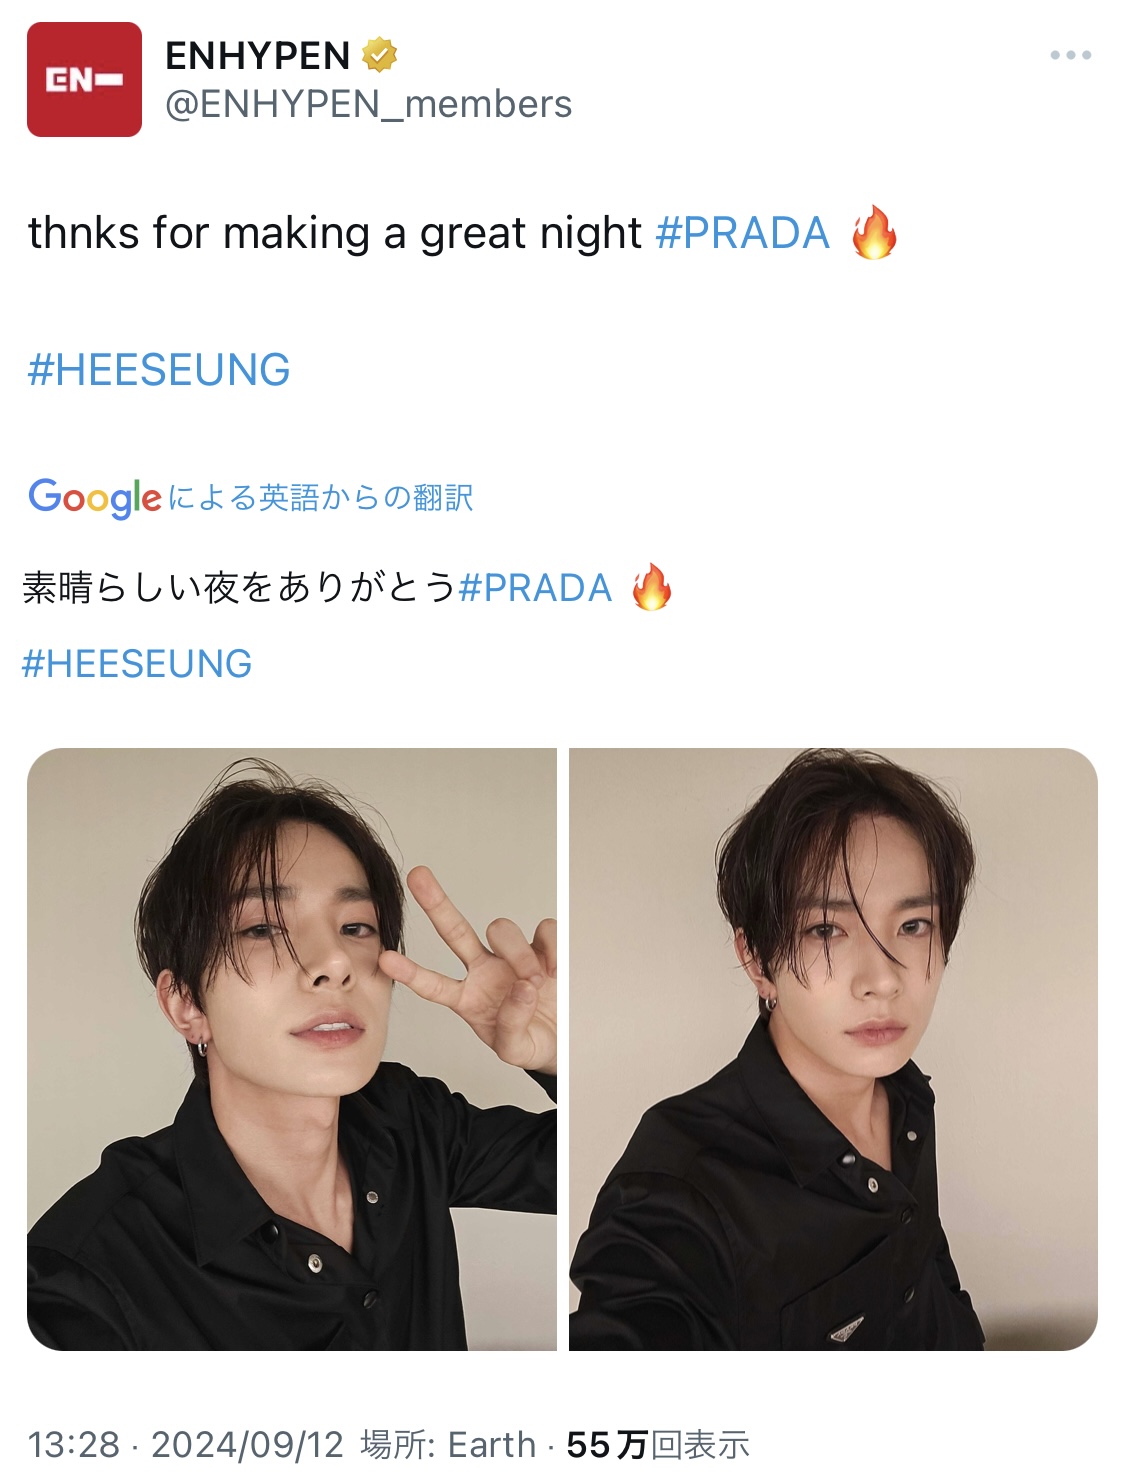The image size is (1125, 1478).
Task: Click the gold verified badge
Action: click(379, 55)
